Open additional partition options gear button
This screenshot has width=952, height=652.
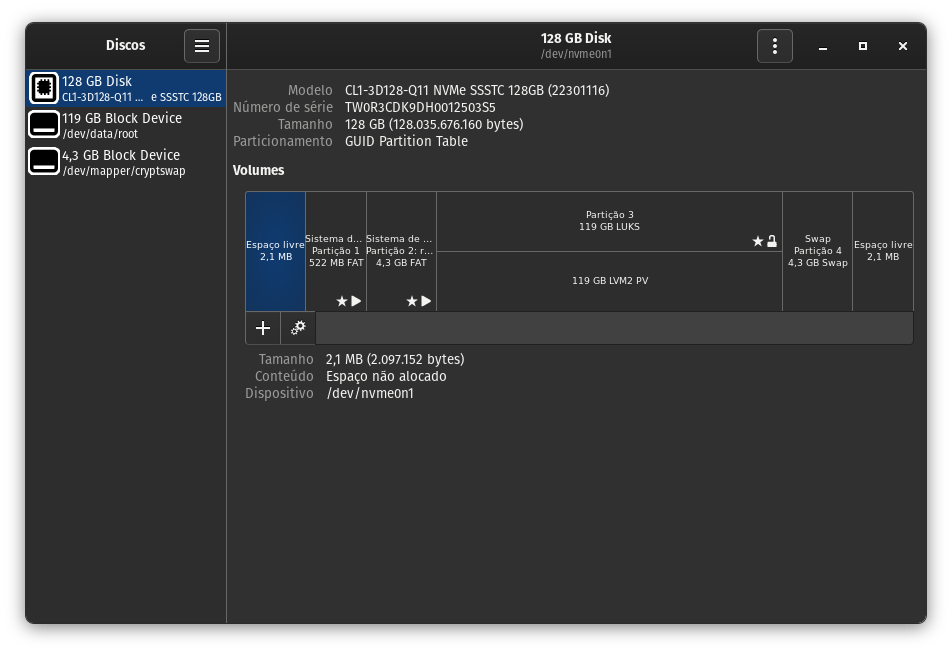[x=298, y=328]
